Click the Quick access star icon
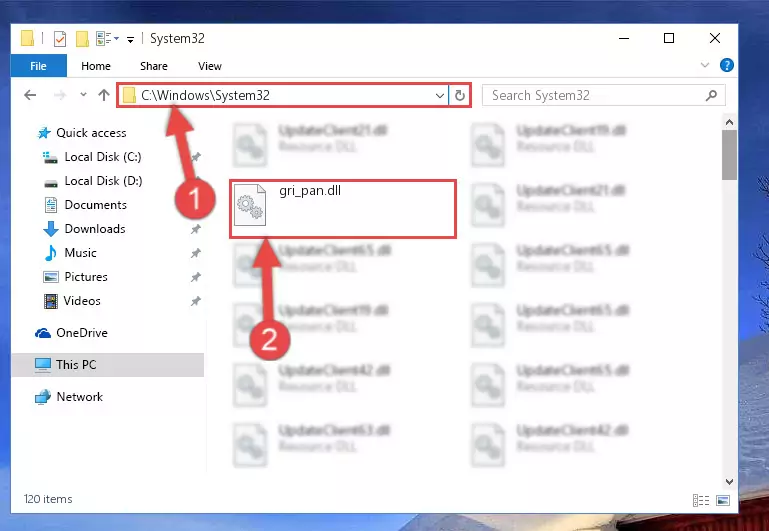 click(44, 133)
